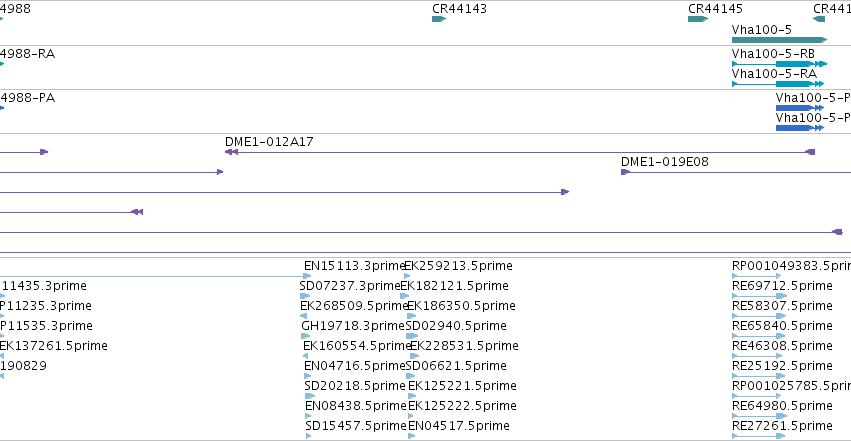Viewport: 851px width, 441px height.
Task: Click the RE64980.5prime EST label
Action: (x=782, y=406)
